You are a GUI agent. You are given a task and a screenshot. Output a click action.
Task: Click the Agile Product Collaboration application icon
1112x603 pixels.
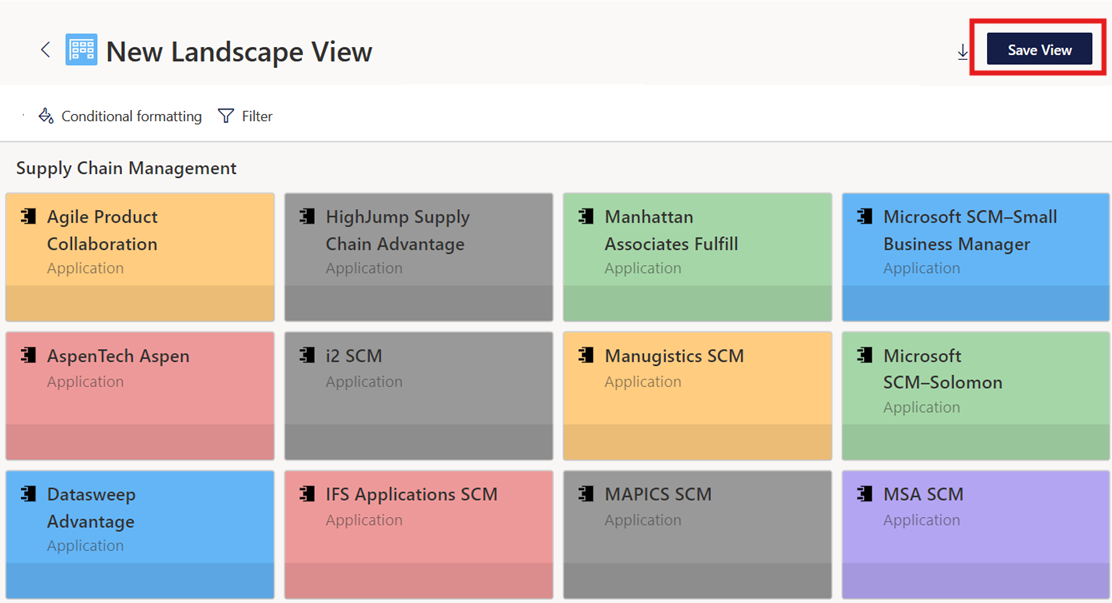(x=28, y=216)
